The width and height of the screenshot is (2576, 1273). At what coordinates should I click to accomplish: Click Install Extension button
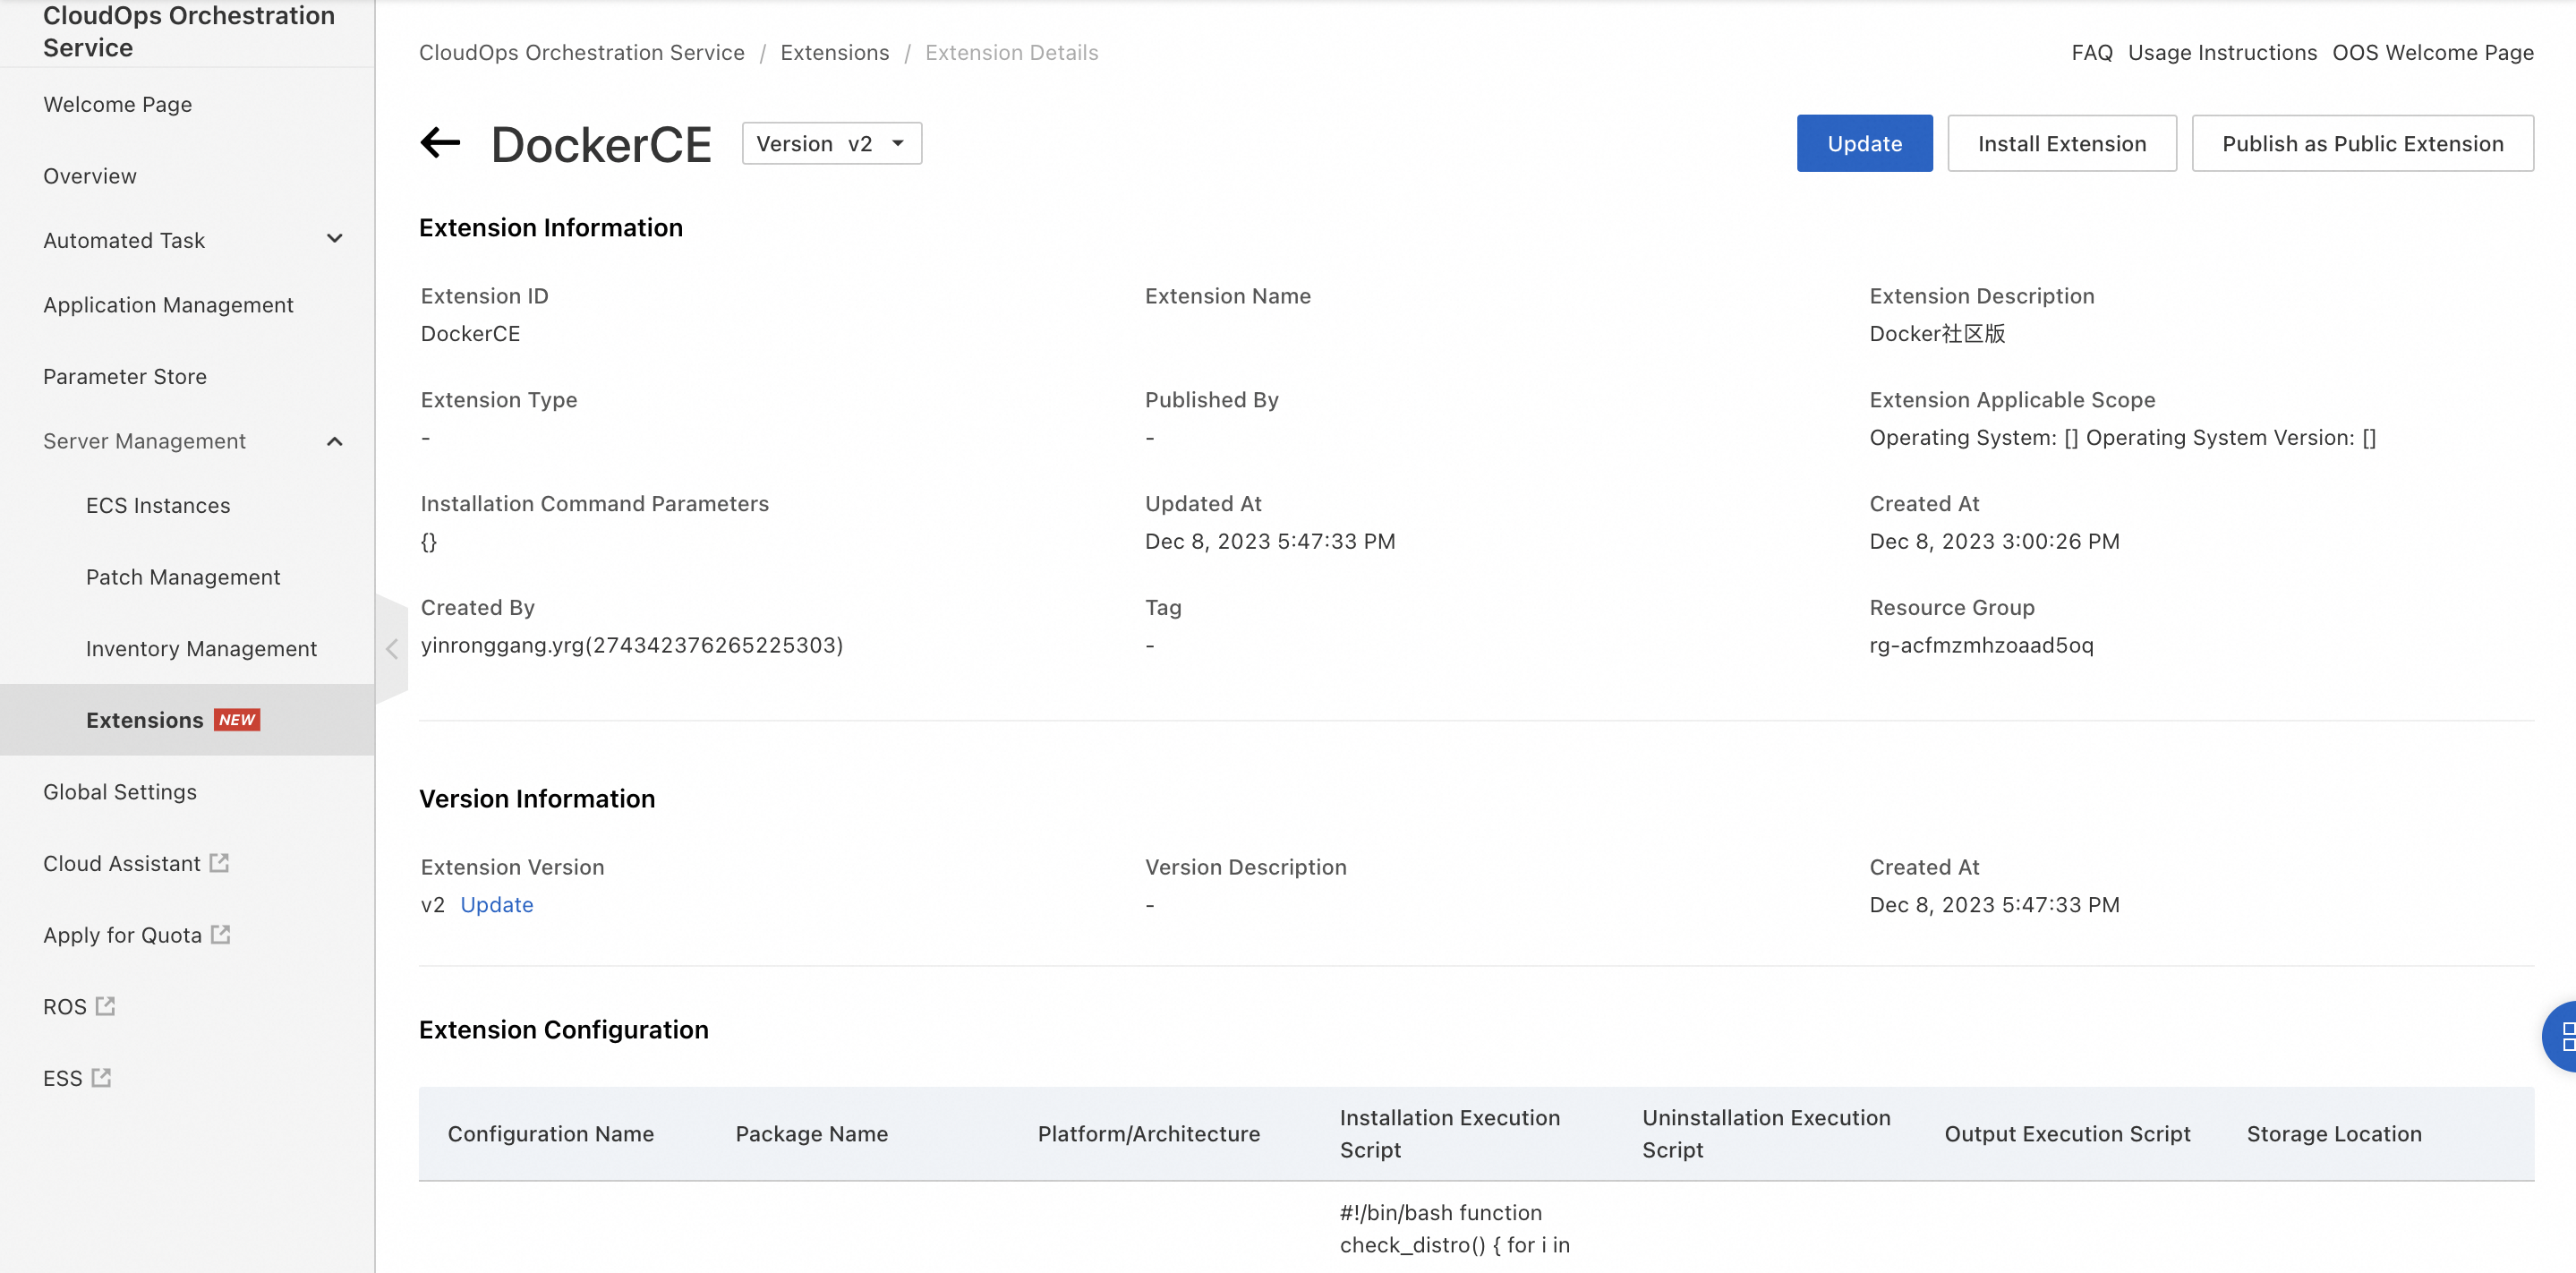pos(2061,143)
